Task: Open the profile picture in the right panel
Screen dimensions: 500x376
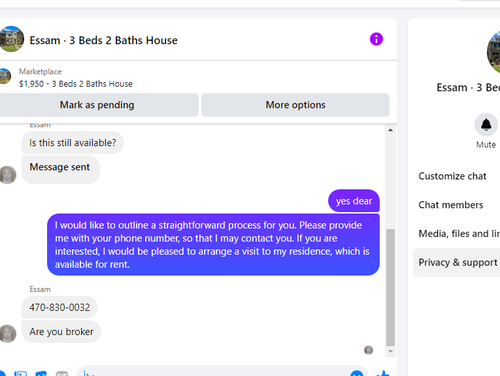Action: point(494,52)
